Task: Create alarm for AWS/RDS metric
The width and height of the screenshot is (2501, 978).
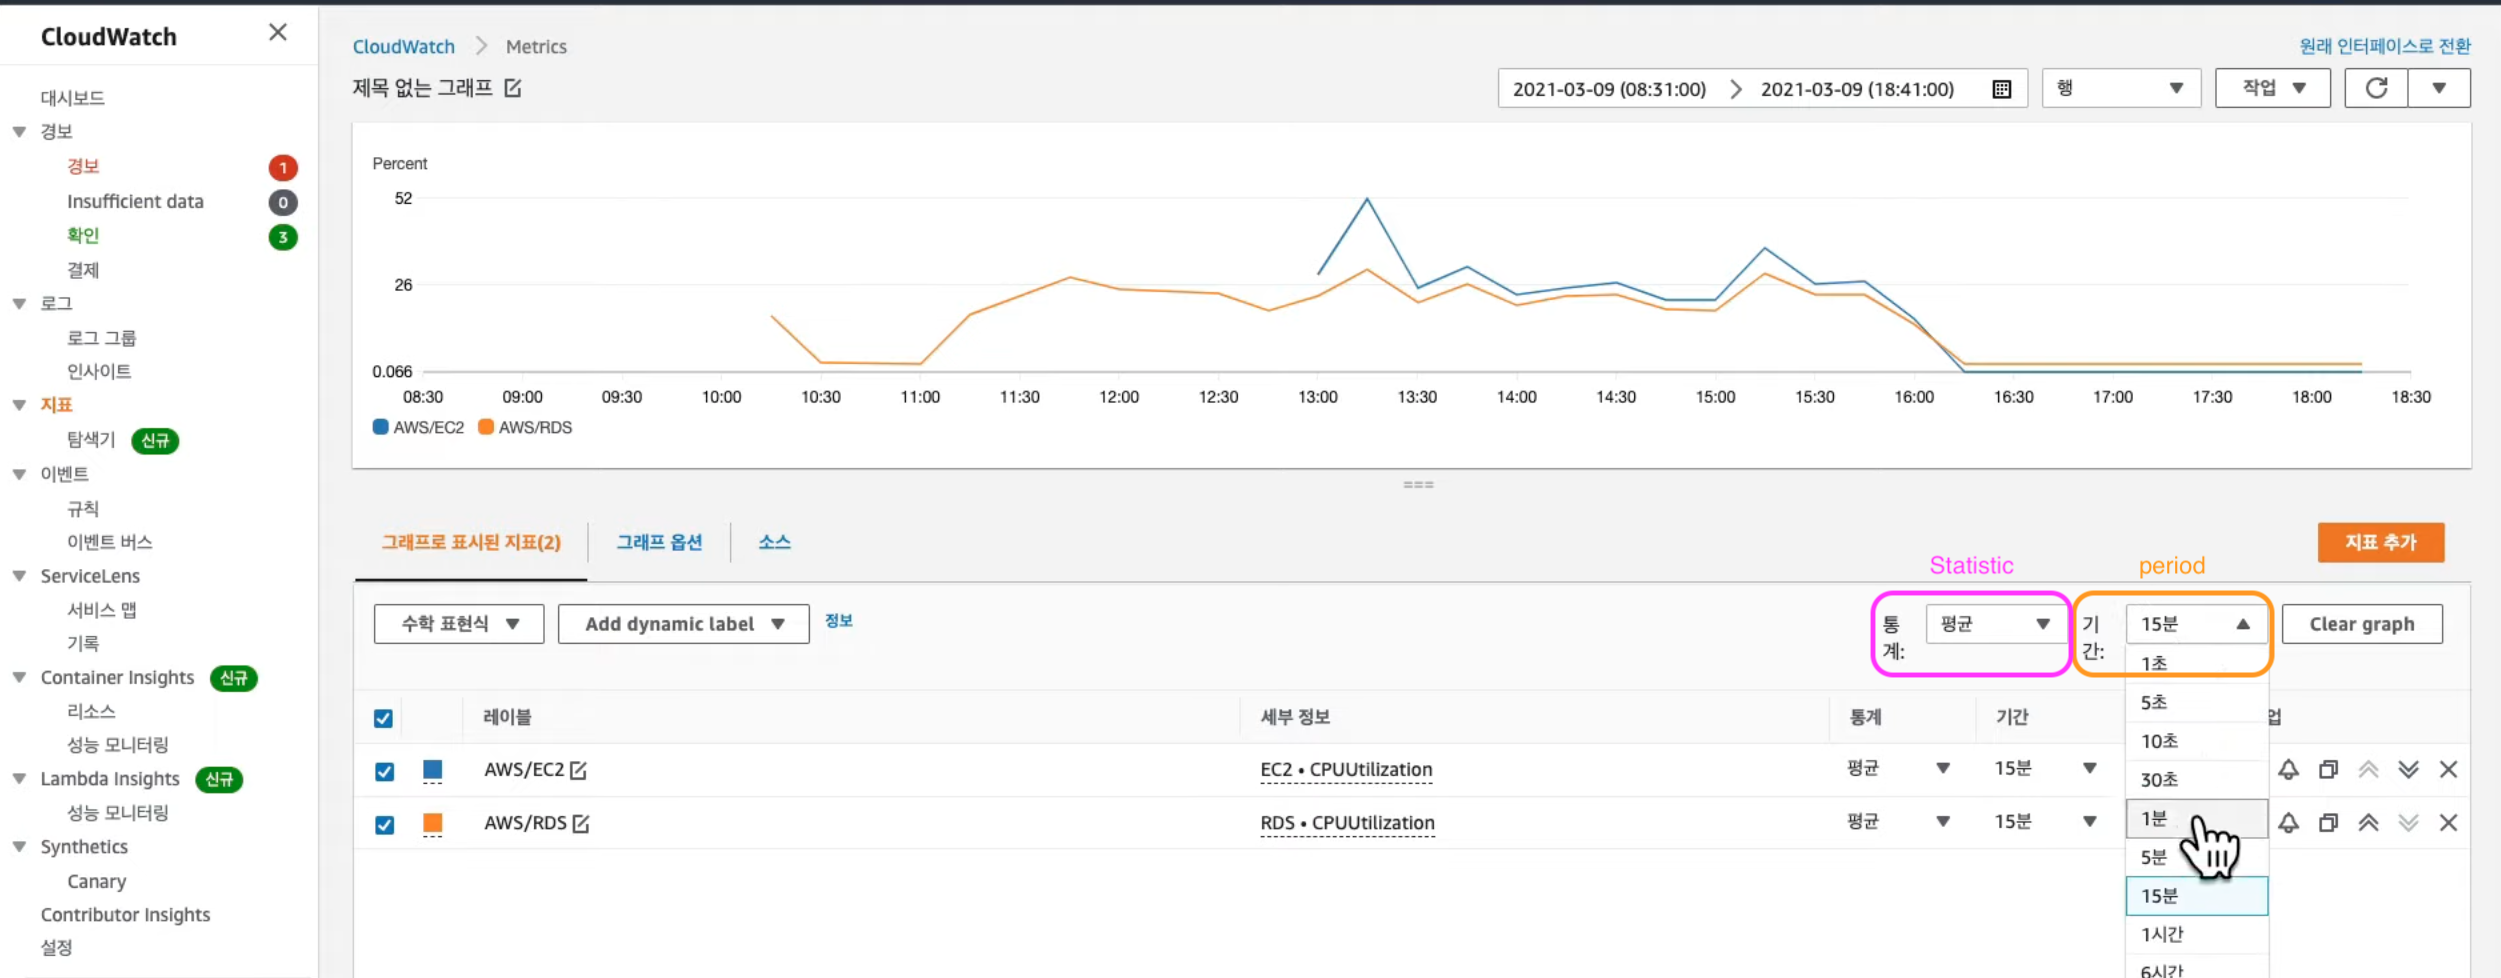Action: [x=2288, y=822]
